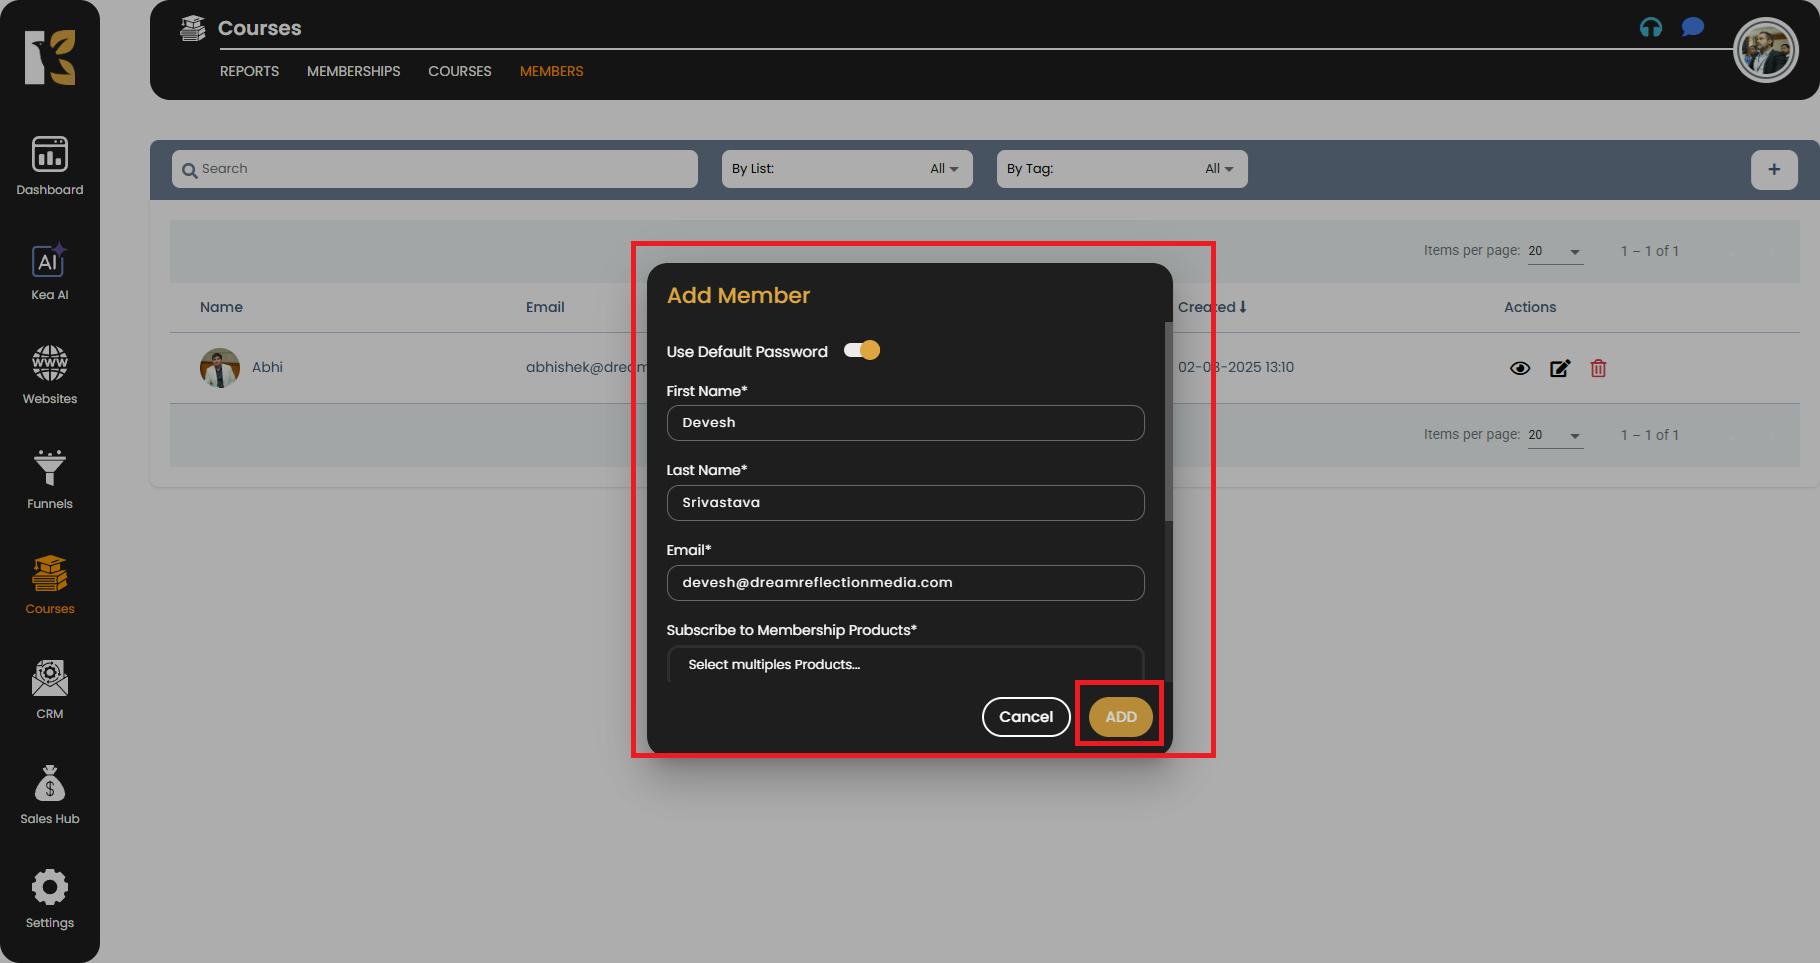Delete member Abhi with trash icon
1820x963 pixels.
pyautogui.click(x=1598, y=368)
